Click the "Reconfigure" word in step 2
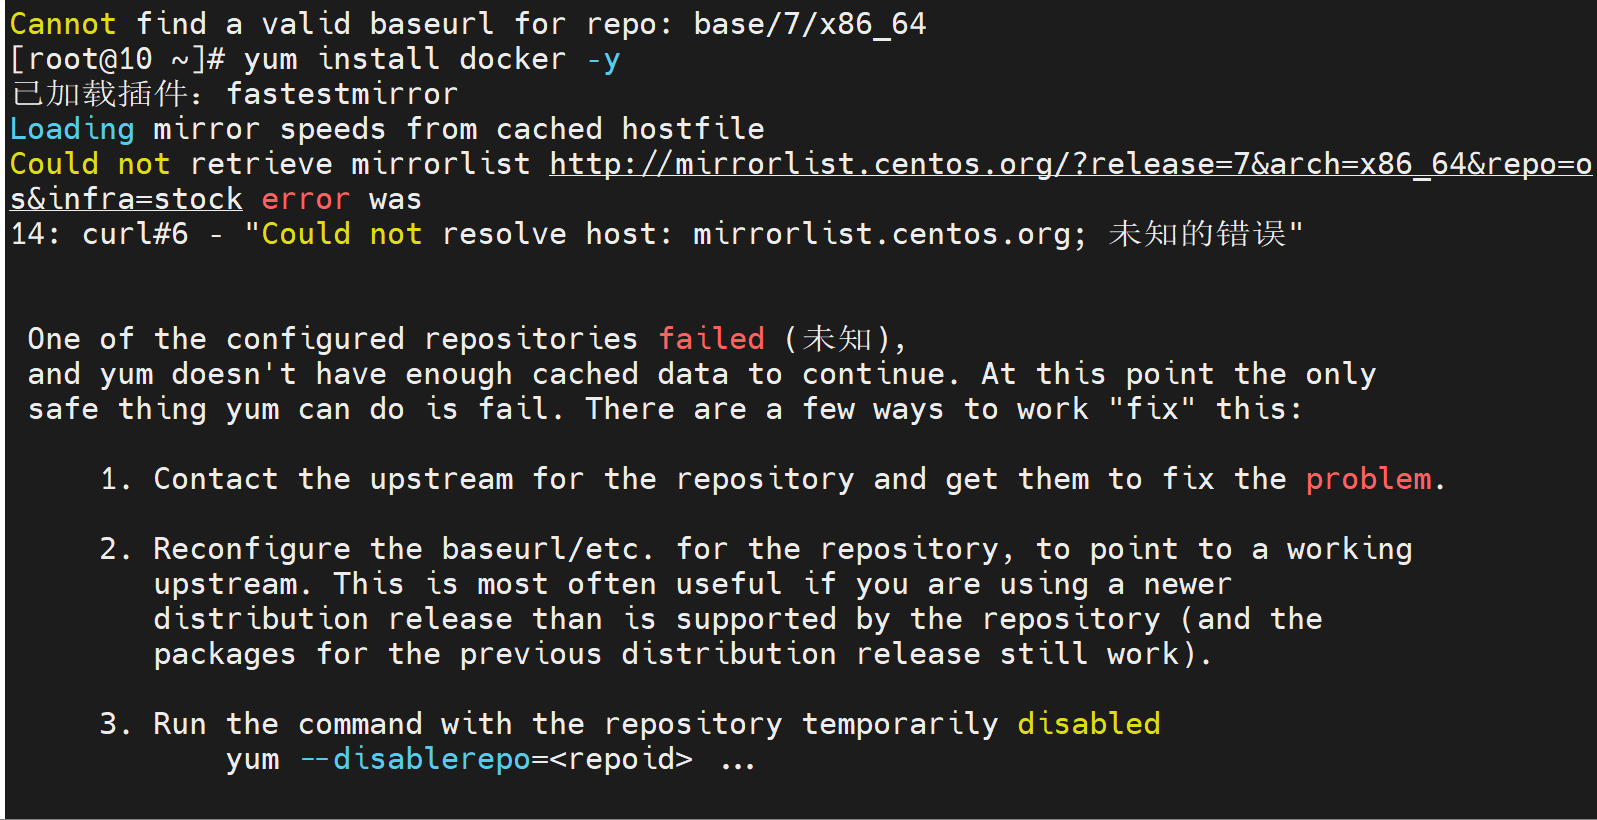 point(252,549)
